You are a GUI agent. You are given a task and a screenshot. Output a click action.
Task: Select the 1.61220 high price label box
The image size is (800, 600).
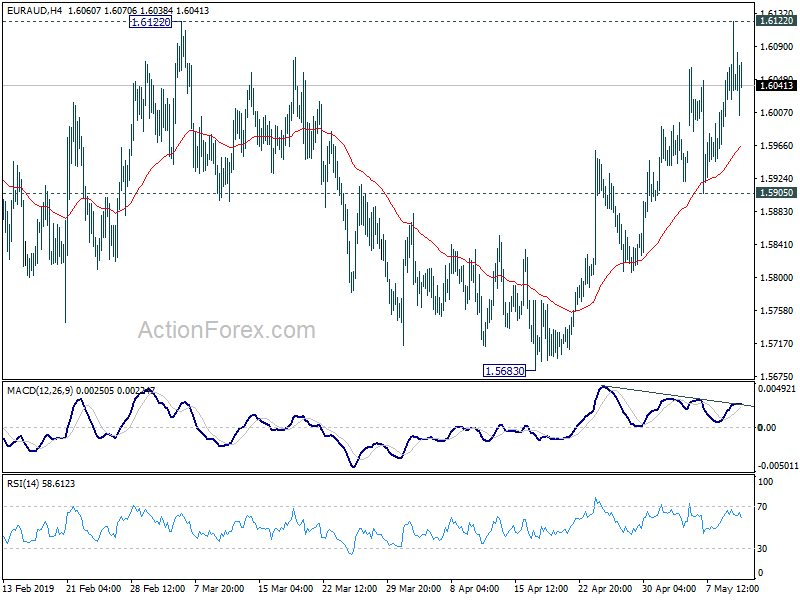point(151,22)
